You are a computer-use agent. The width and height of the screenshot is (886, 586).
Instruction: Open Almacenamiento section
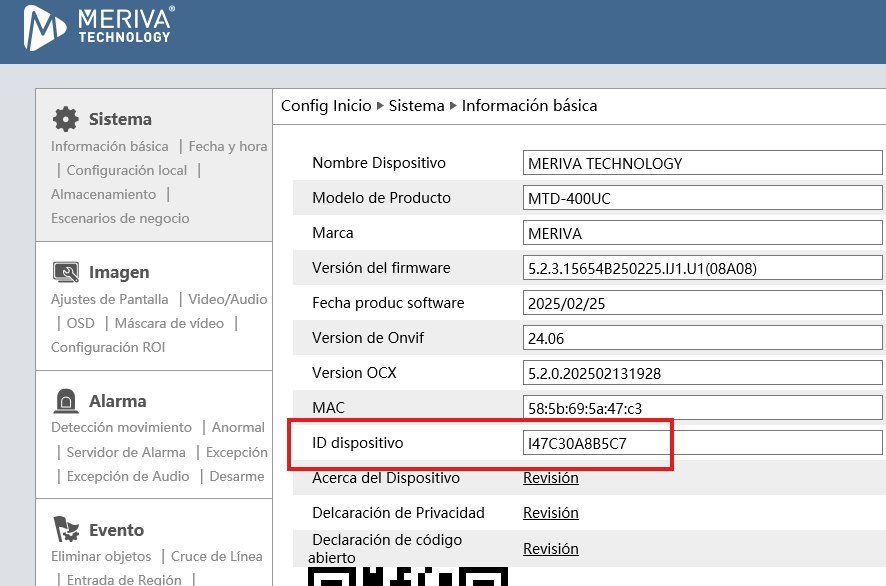[x=103, y=194]
